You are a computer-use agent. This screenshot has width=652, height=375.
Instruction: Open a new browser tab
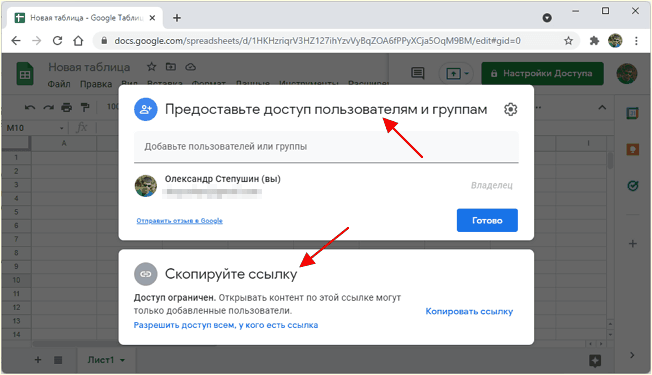(177, 18)
